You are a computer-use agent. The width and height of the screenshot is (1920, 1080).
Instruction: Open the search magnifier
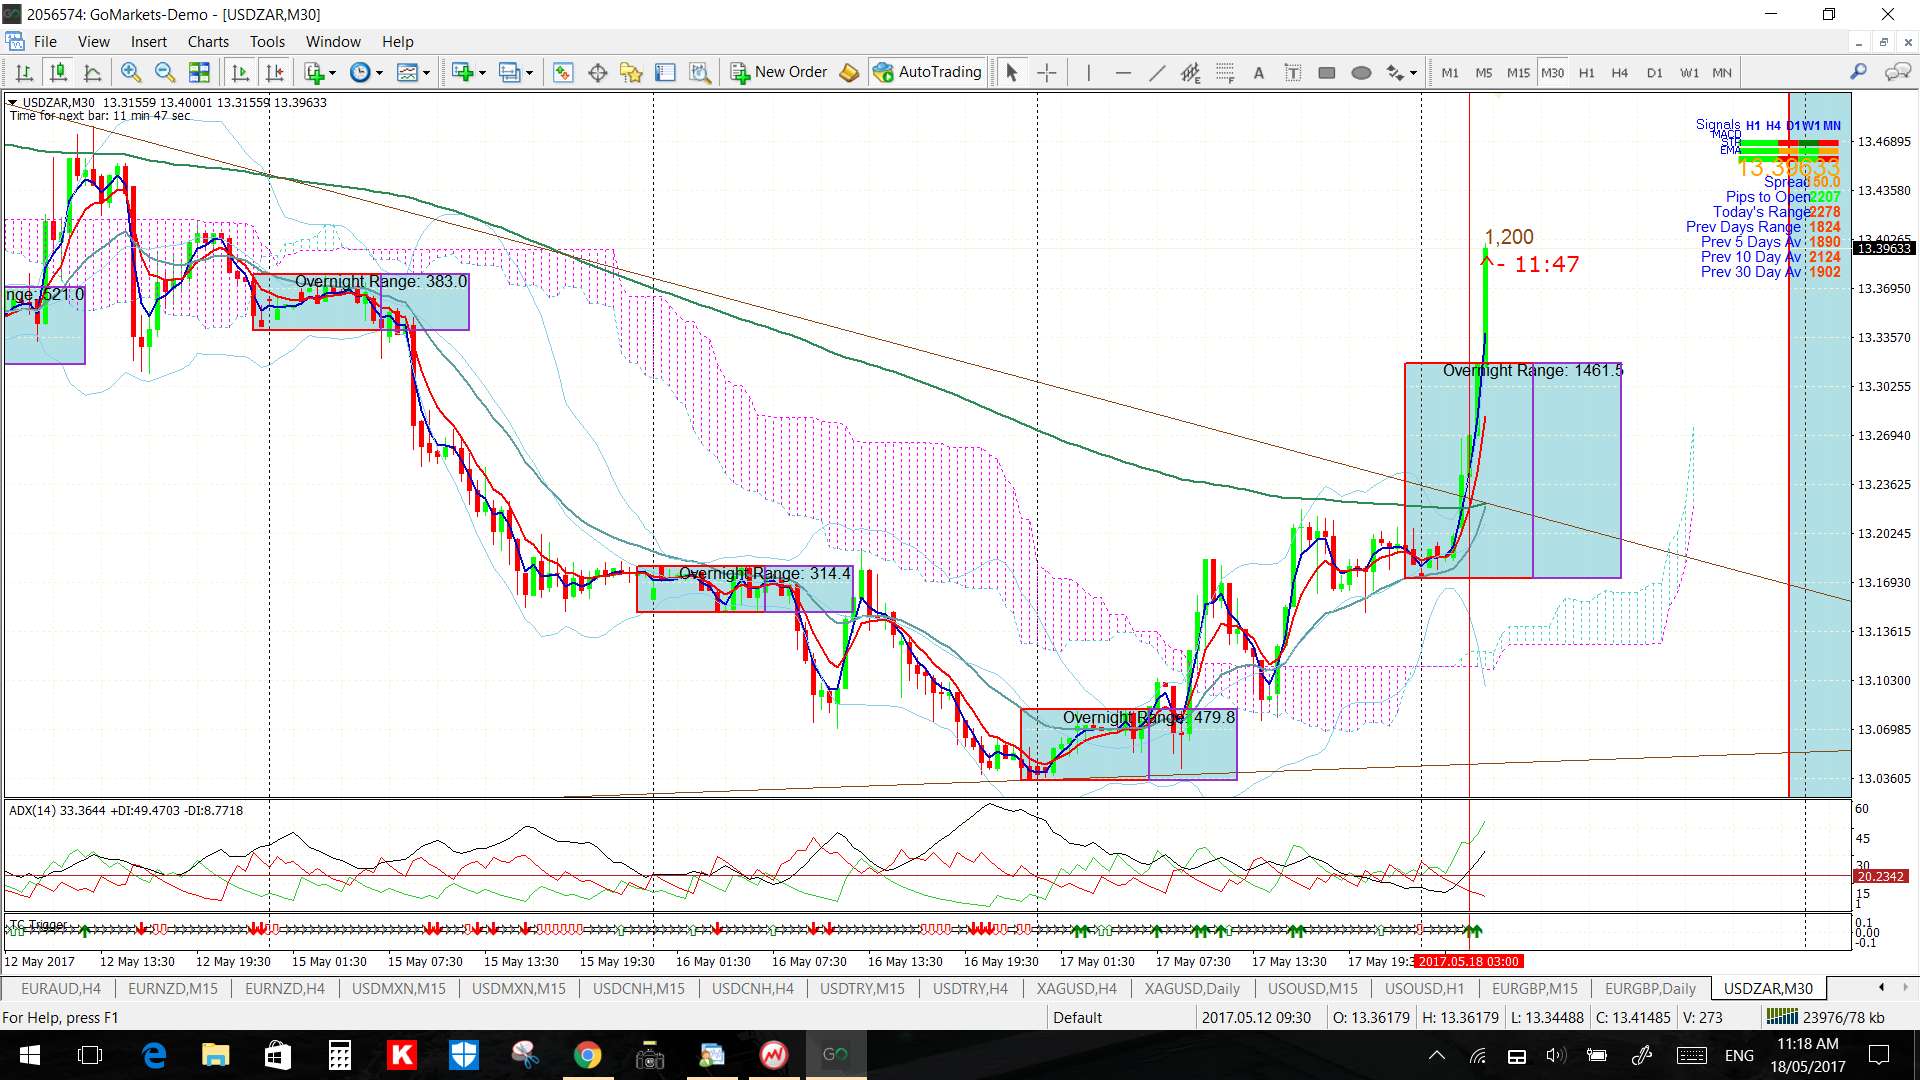coord(1858,72)
